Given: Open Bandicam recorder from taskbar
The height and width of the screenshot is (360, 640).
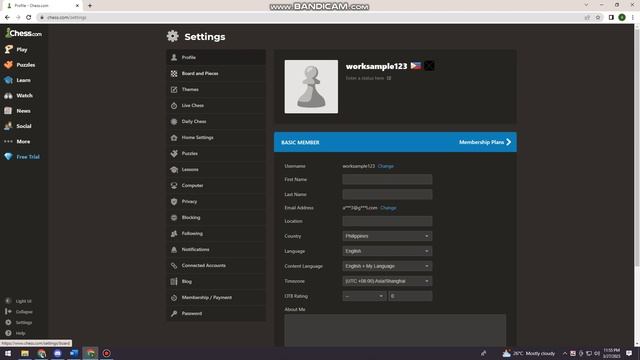Looking at the screenshot, I should (107, 353).
